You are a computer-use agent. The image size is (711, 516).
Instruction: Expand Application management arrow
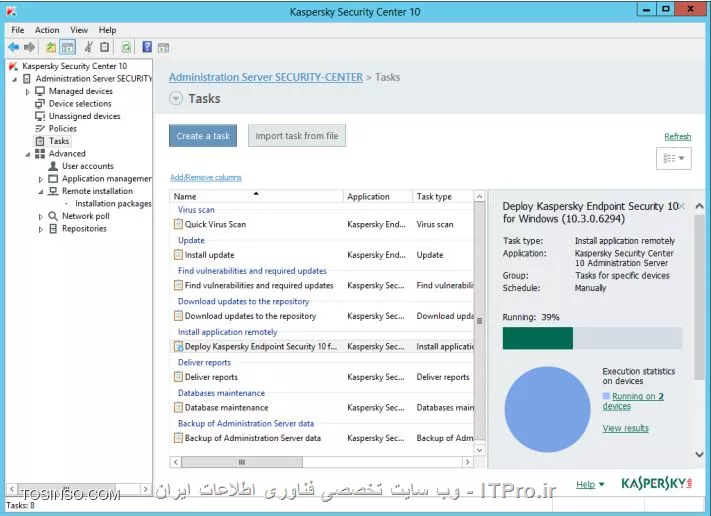click(x=41, y=179)
